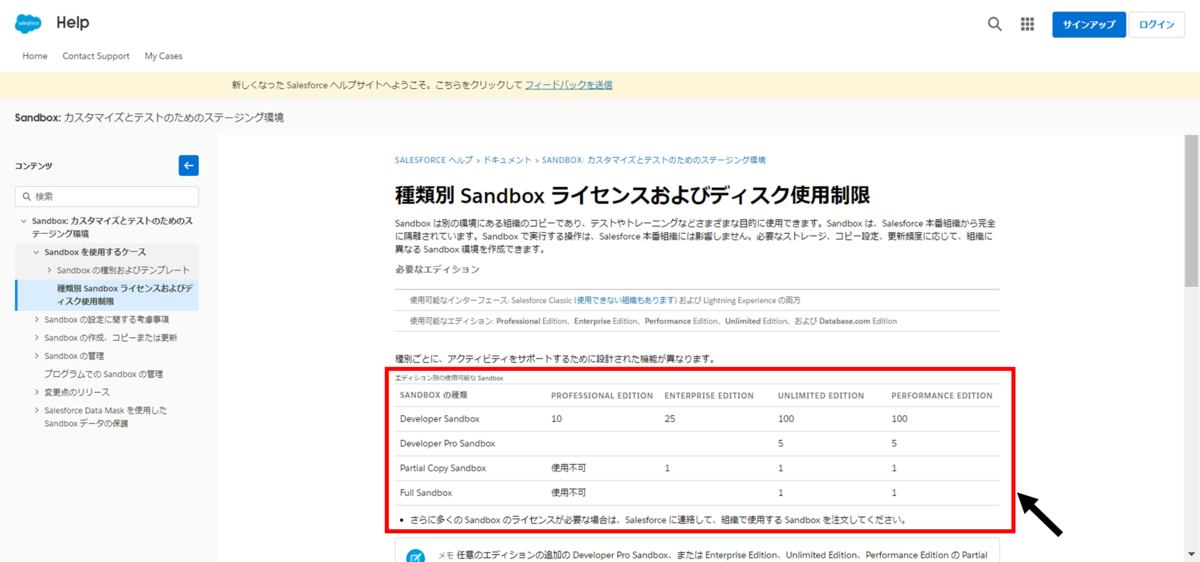Click the Developer Pro Sandbox row label
The height and width of the screenshot is (562, 1200).
click(x=447, y=443)
